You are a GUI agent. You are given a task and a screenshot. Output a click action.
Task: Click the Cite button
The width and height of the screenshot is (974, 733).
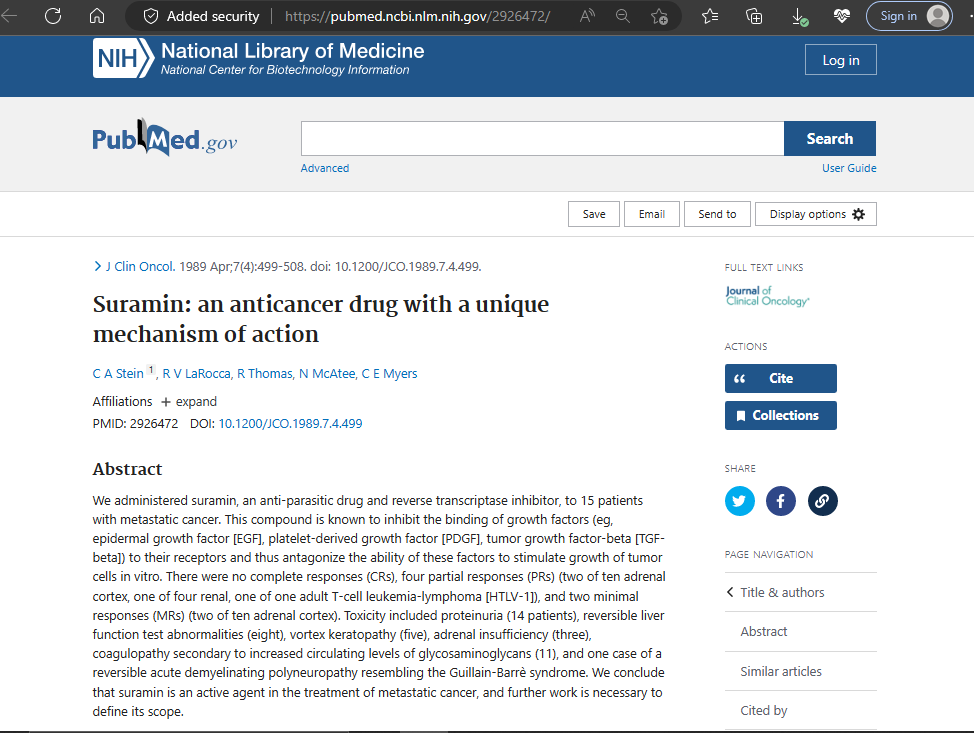(781, 378)
